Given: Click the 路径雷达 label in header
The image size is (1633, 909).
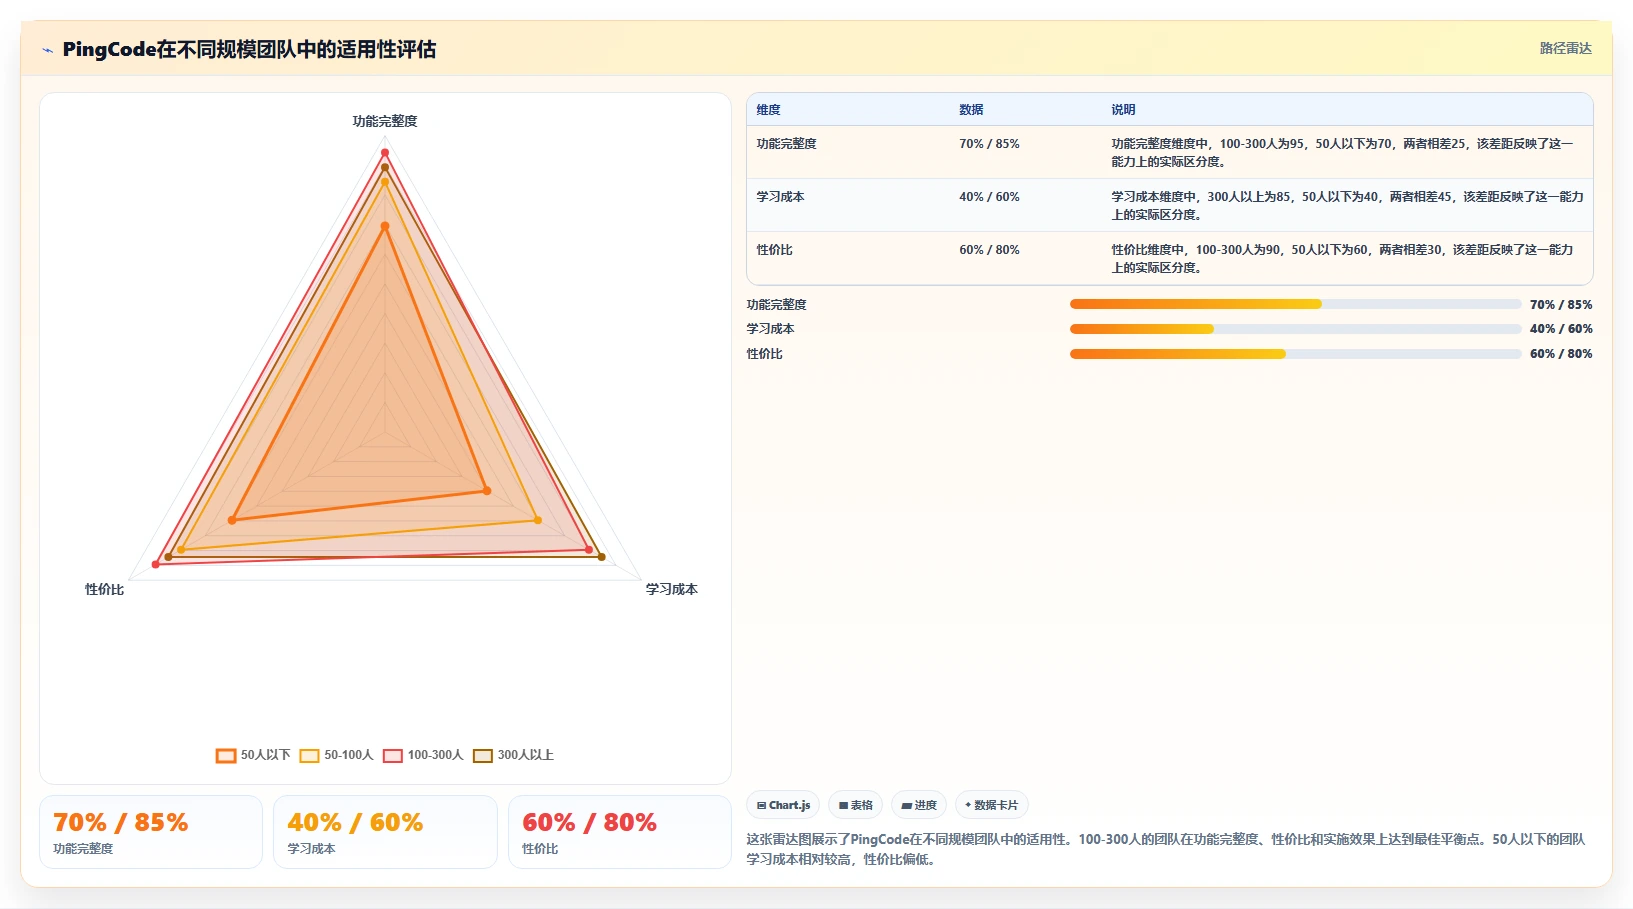Looking at the screenshot, I should click(1565, 48).
